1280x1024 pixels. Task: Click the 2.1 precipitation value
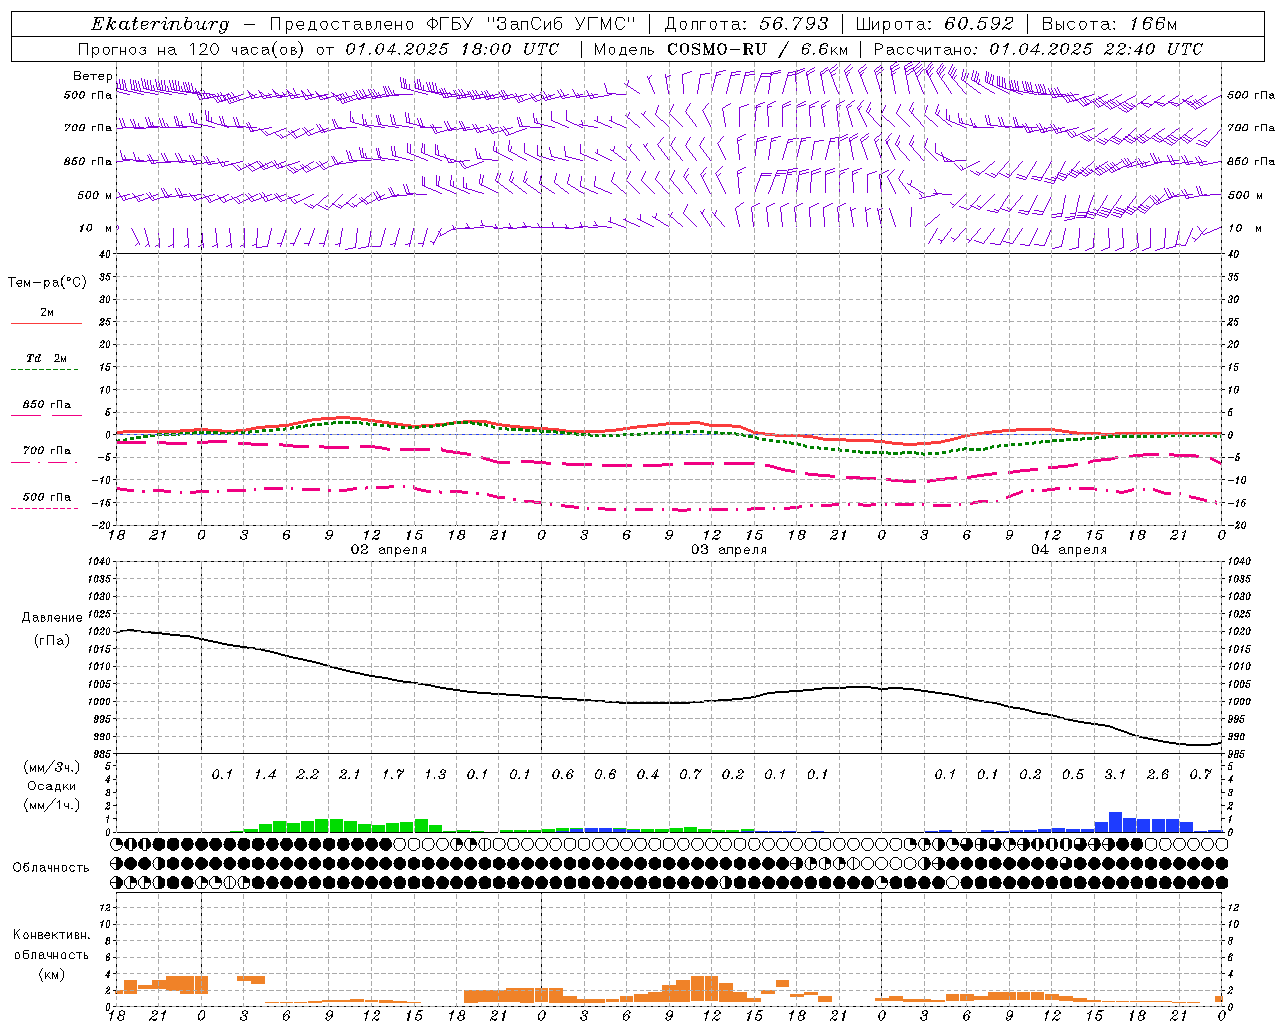pos(350,775)
